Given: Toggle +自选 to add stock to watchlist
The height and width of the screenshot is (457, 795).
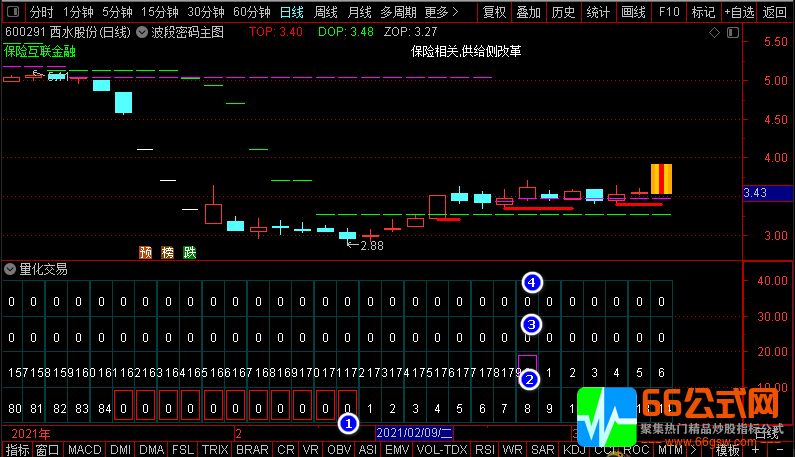Looking at the screenshot, I should [x=738, y=13].
